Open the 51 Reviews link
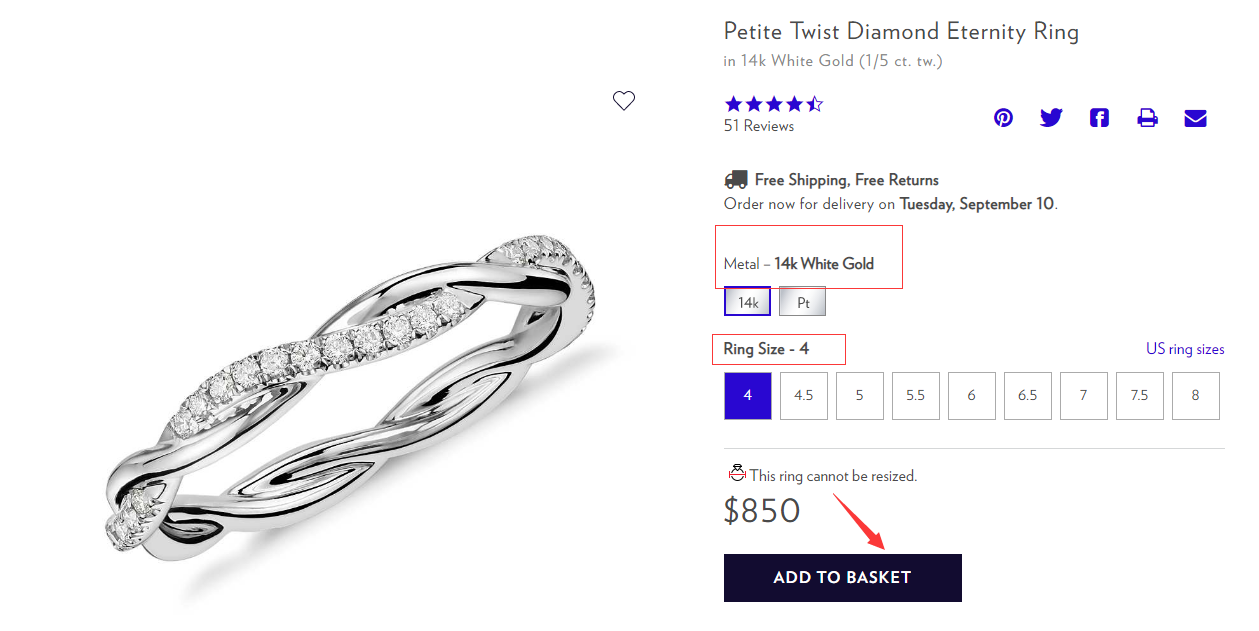1259x631 pixels. tap(759, 126)
